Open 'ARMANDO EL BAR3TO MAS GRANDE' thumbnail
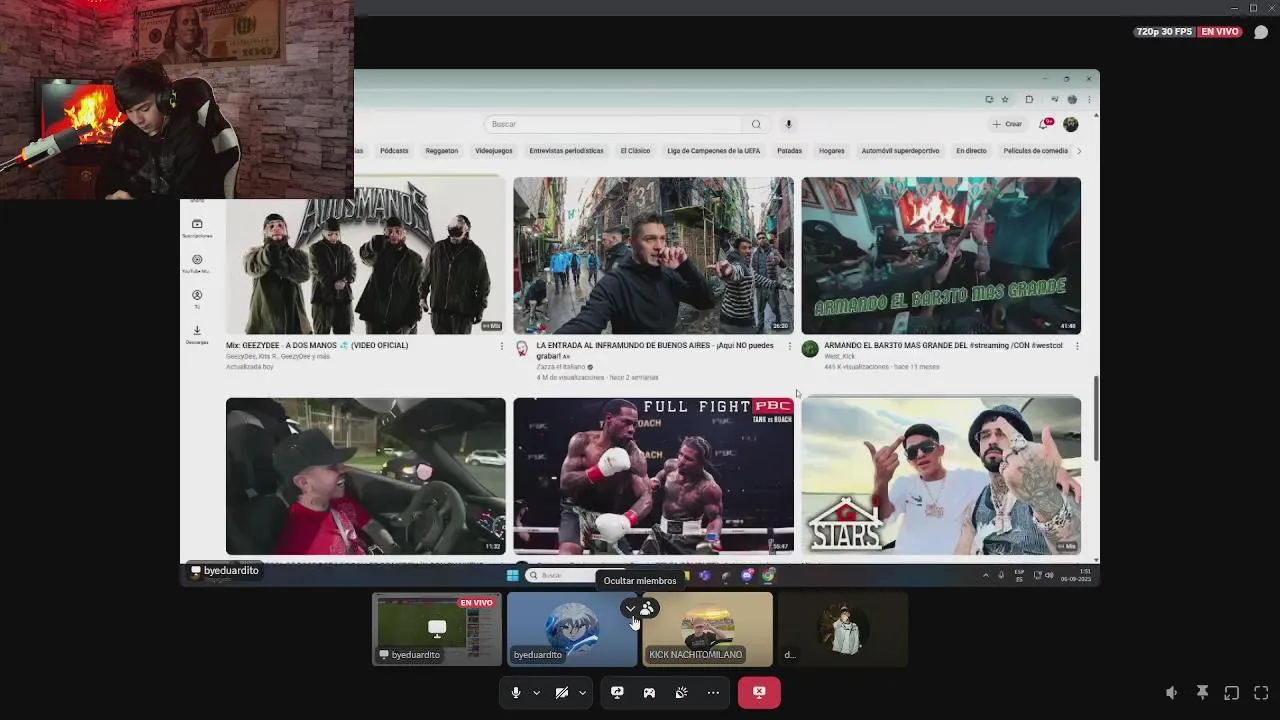This screenshot has width=1280, height=720. click(x=941, y=256)
